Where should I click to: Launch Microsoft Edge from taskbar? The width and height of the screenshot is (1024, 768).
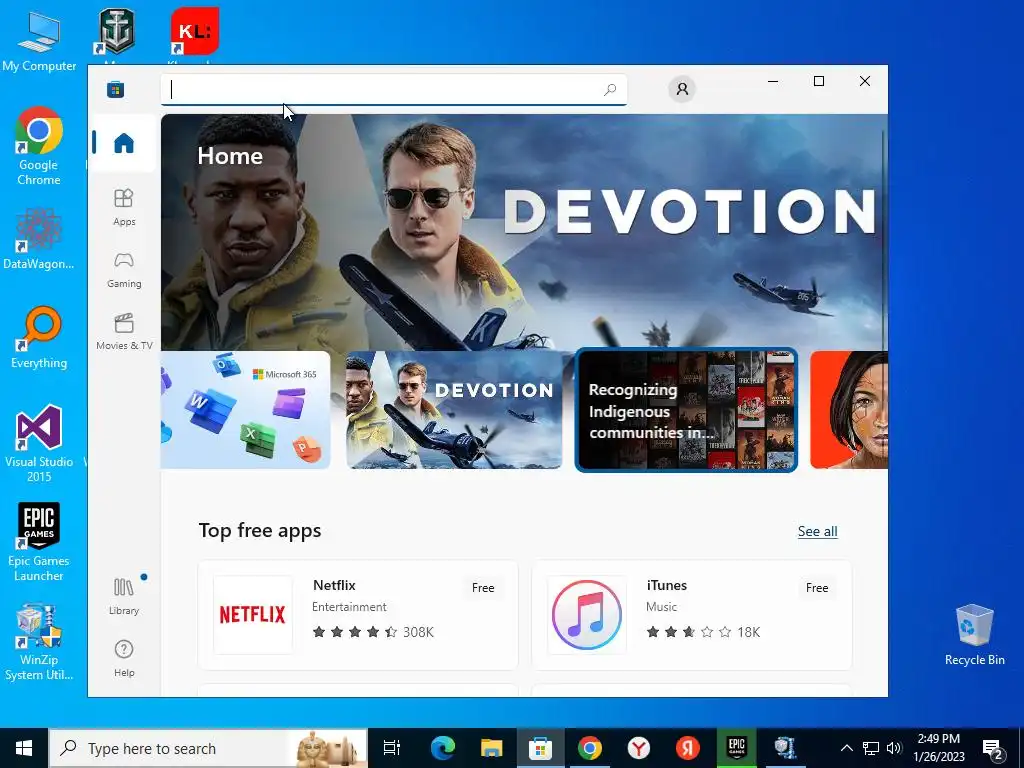pyautogui.click(x=442, y=748)
